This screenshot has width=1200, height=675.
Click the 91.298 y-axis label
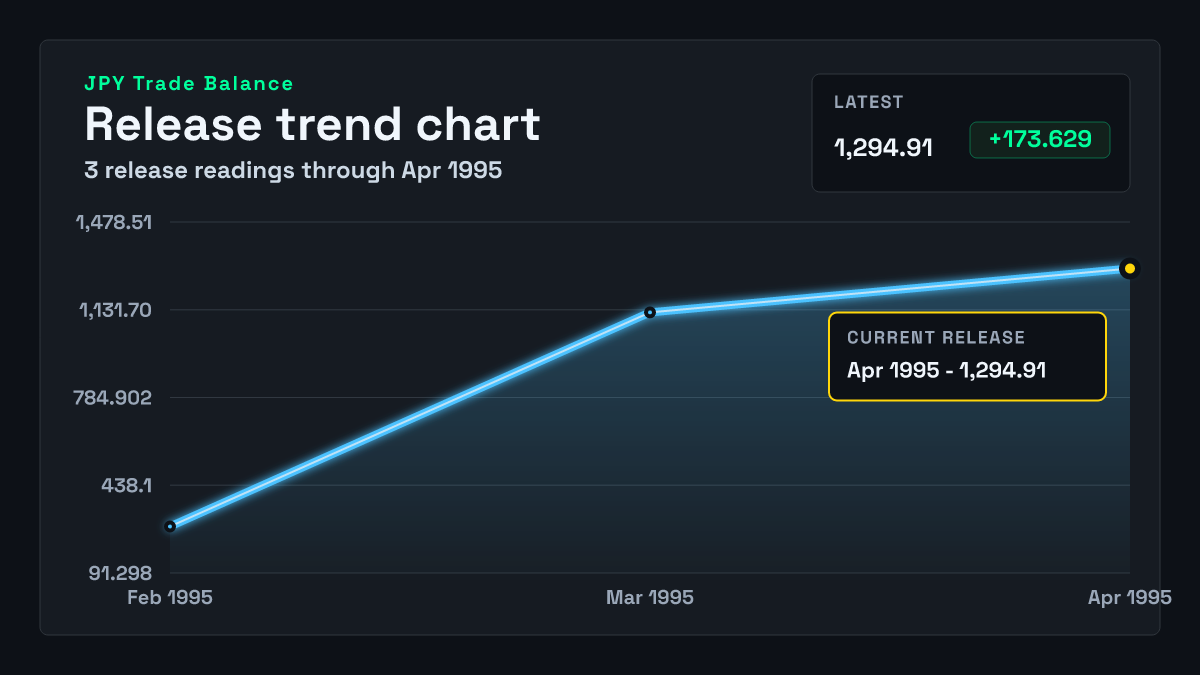[x=119, y=573]
